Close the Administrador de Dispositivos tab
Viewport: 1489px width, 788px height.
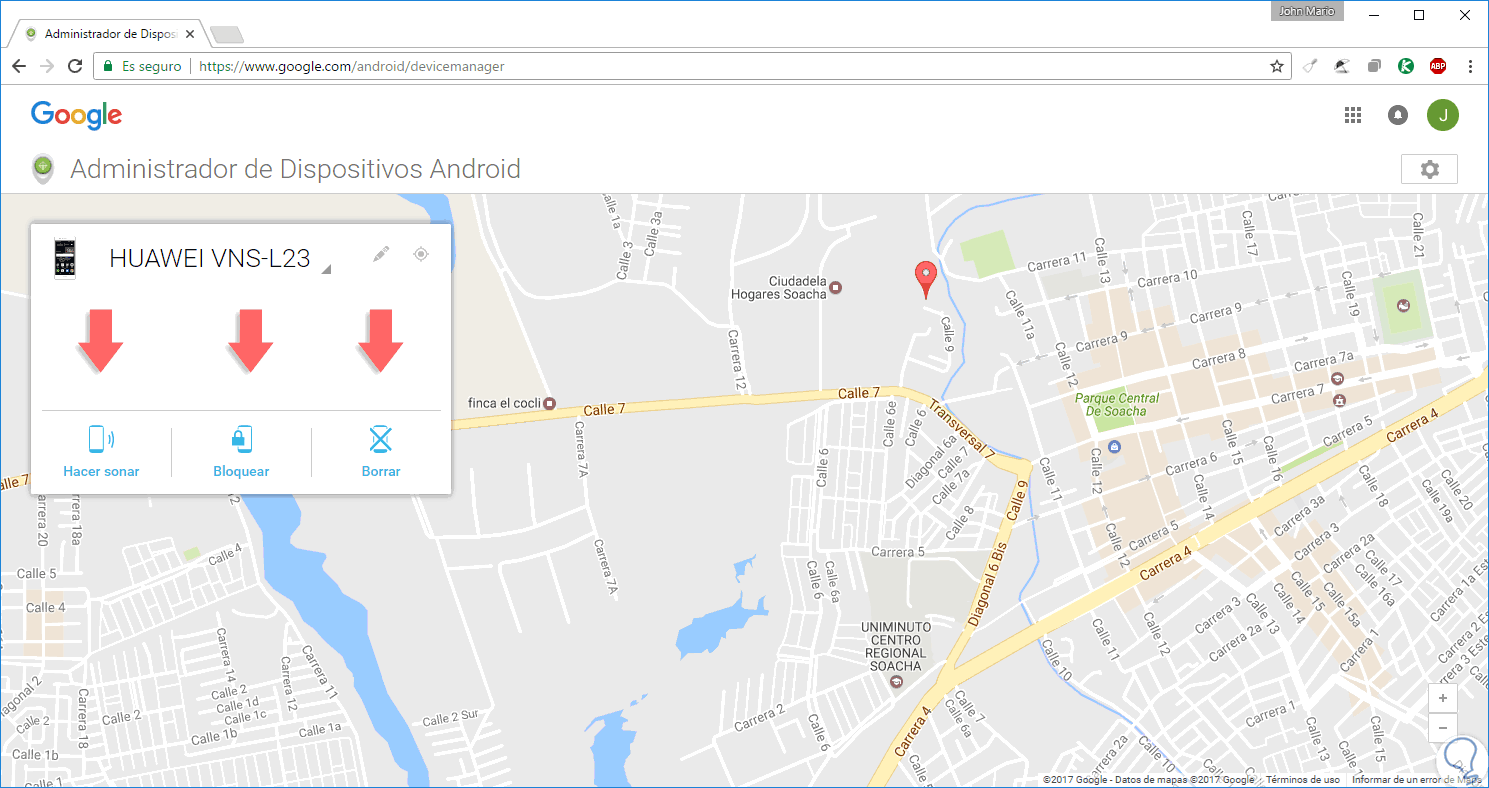190,33
